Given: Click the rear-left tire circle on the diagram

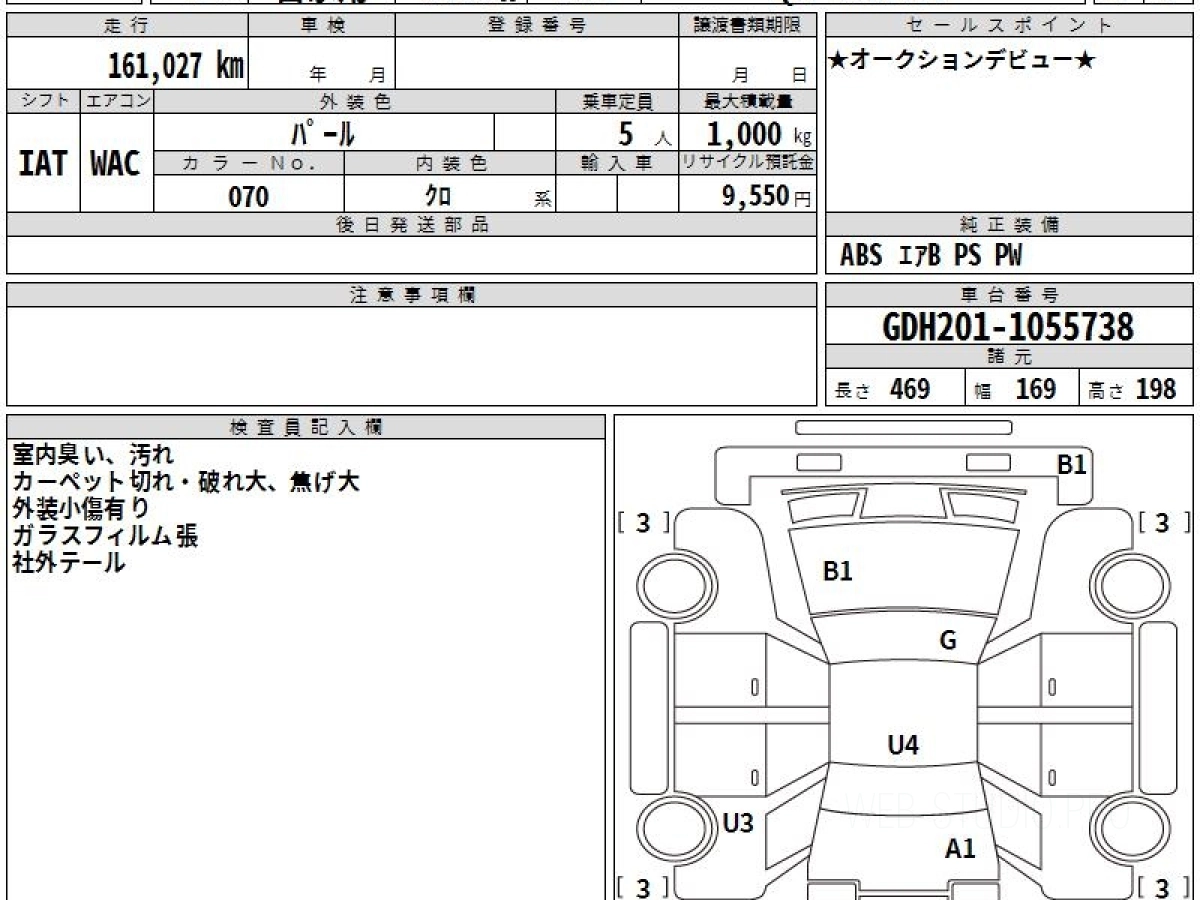Looking at the screenshot, I should click(667, 827).
